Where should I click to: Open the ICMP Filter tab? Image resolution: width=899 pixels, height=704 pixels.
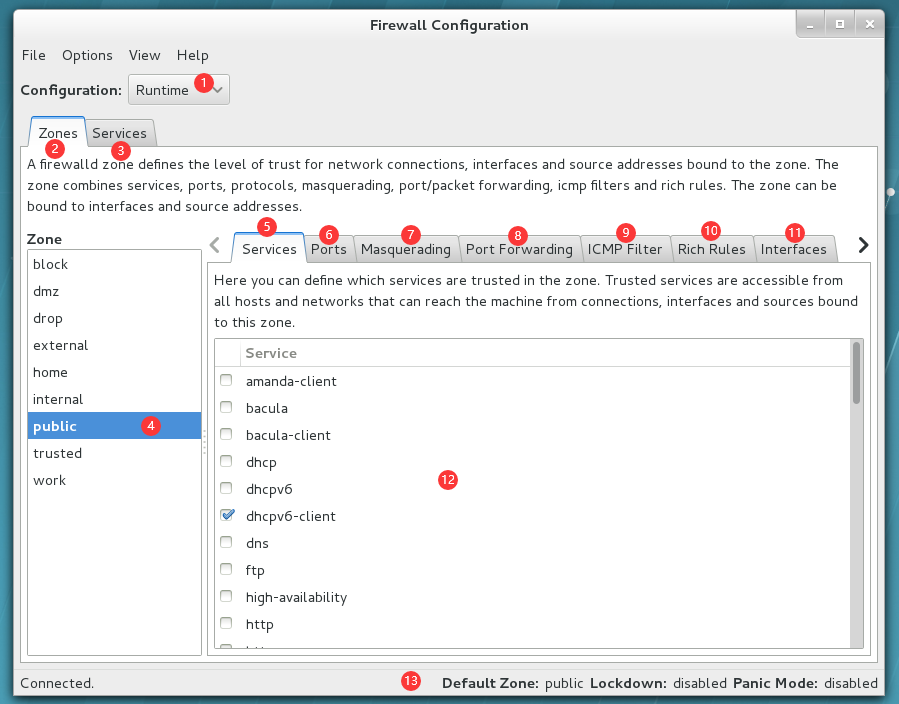(625, 249)
